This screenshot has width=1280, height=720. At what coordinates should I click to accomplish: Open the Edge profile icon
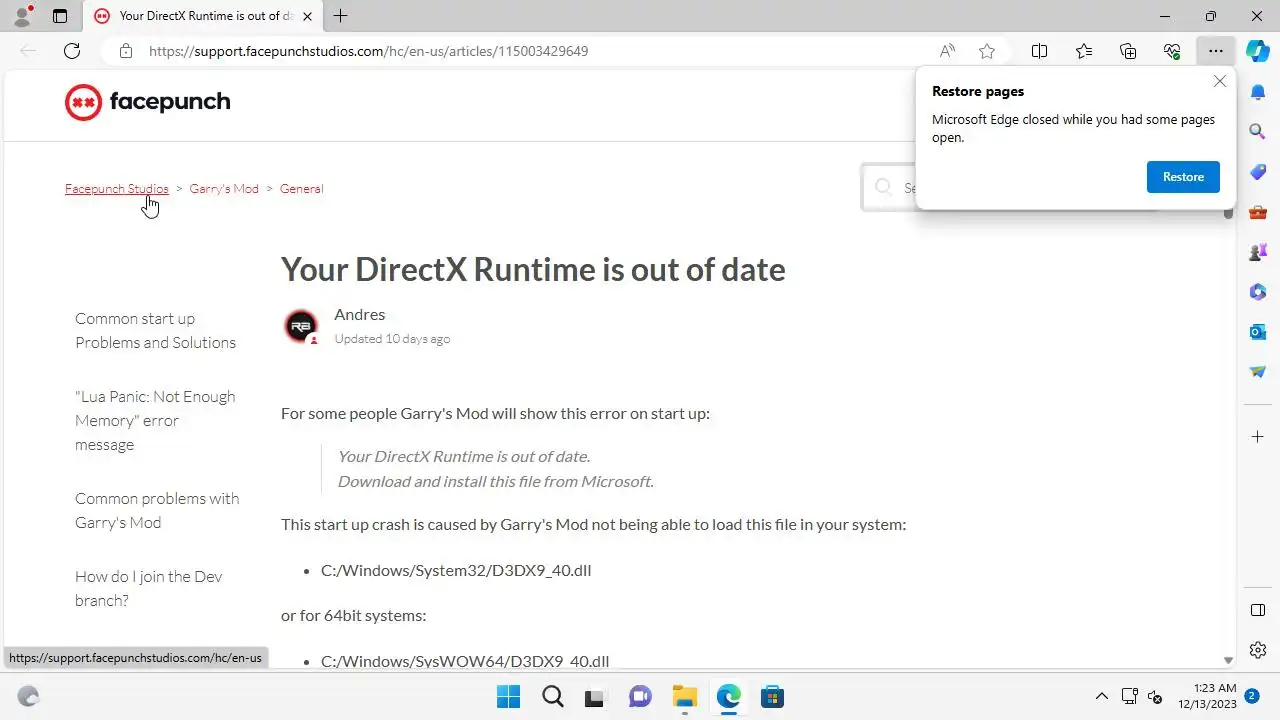coord(22,16)
